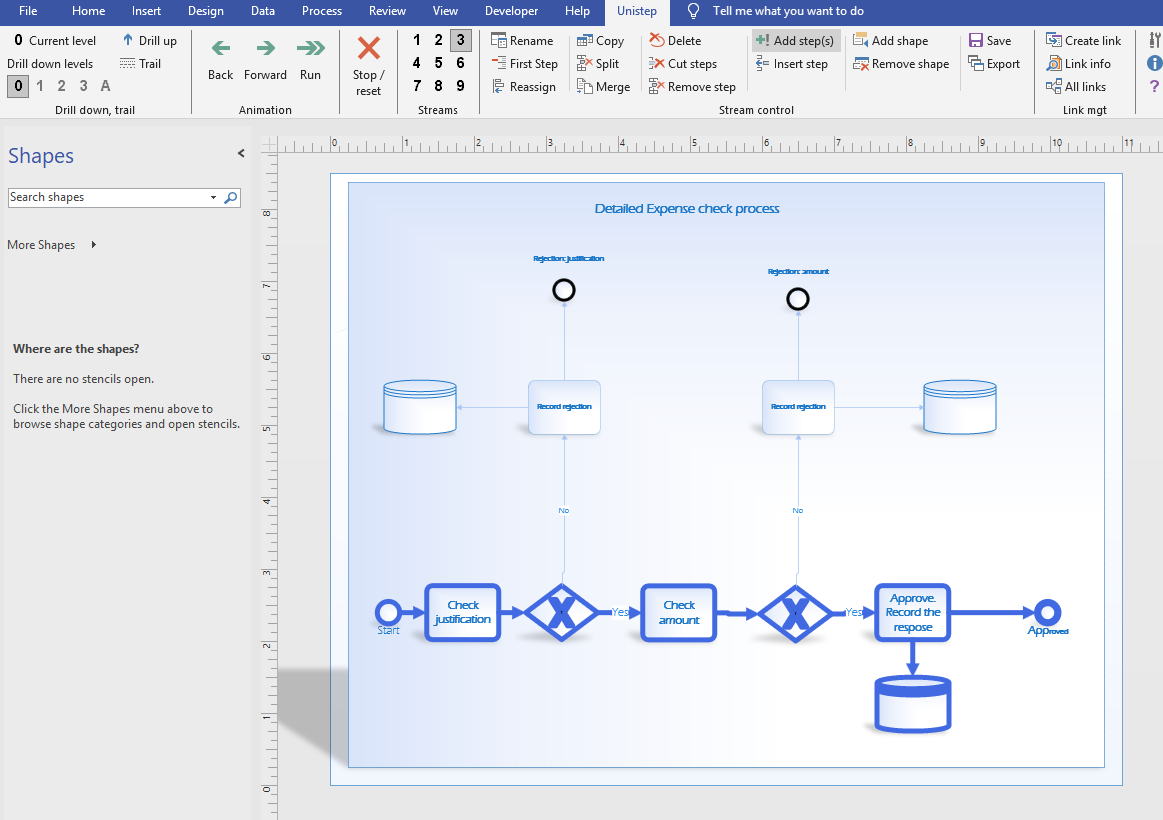Click in the Search shapes field

(105, 198)
